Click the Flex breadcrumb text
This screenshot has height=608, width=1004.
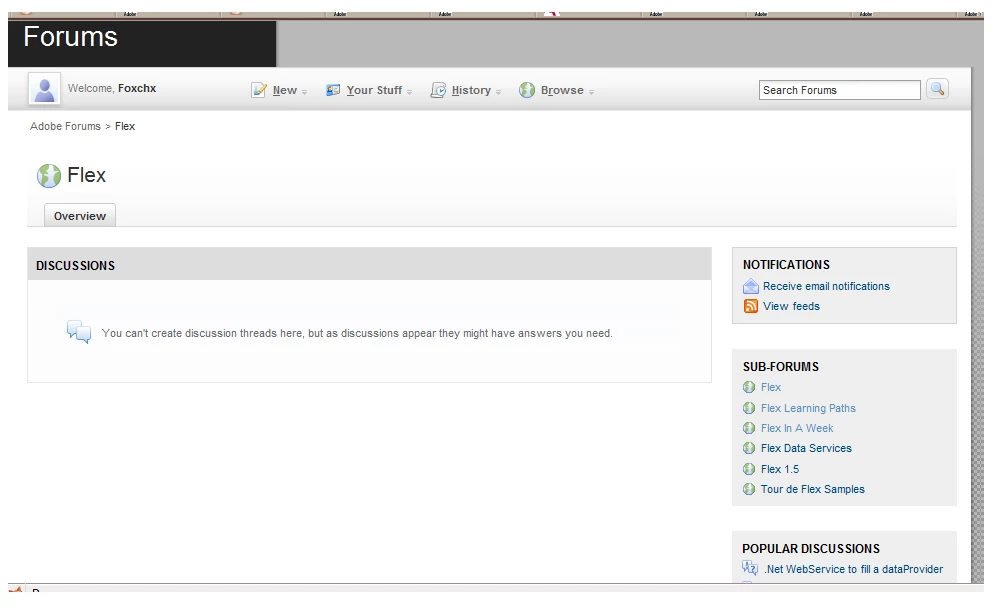(125, 126)
